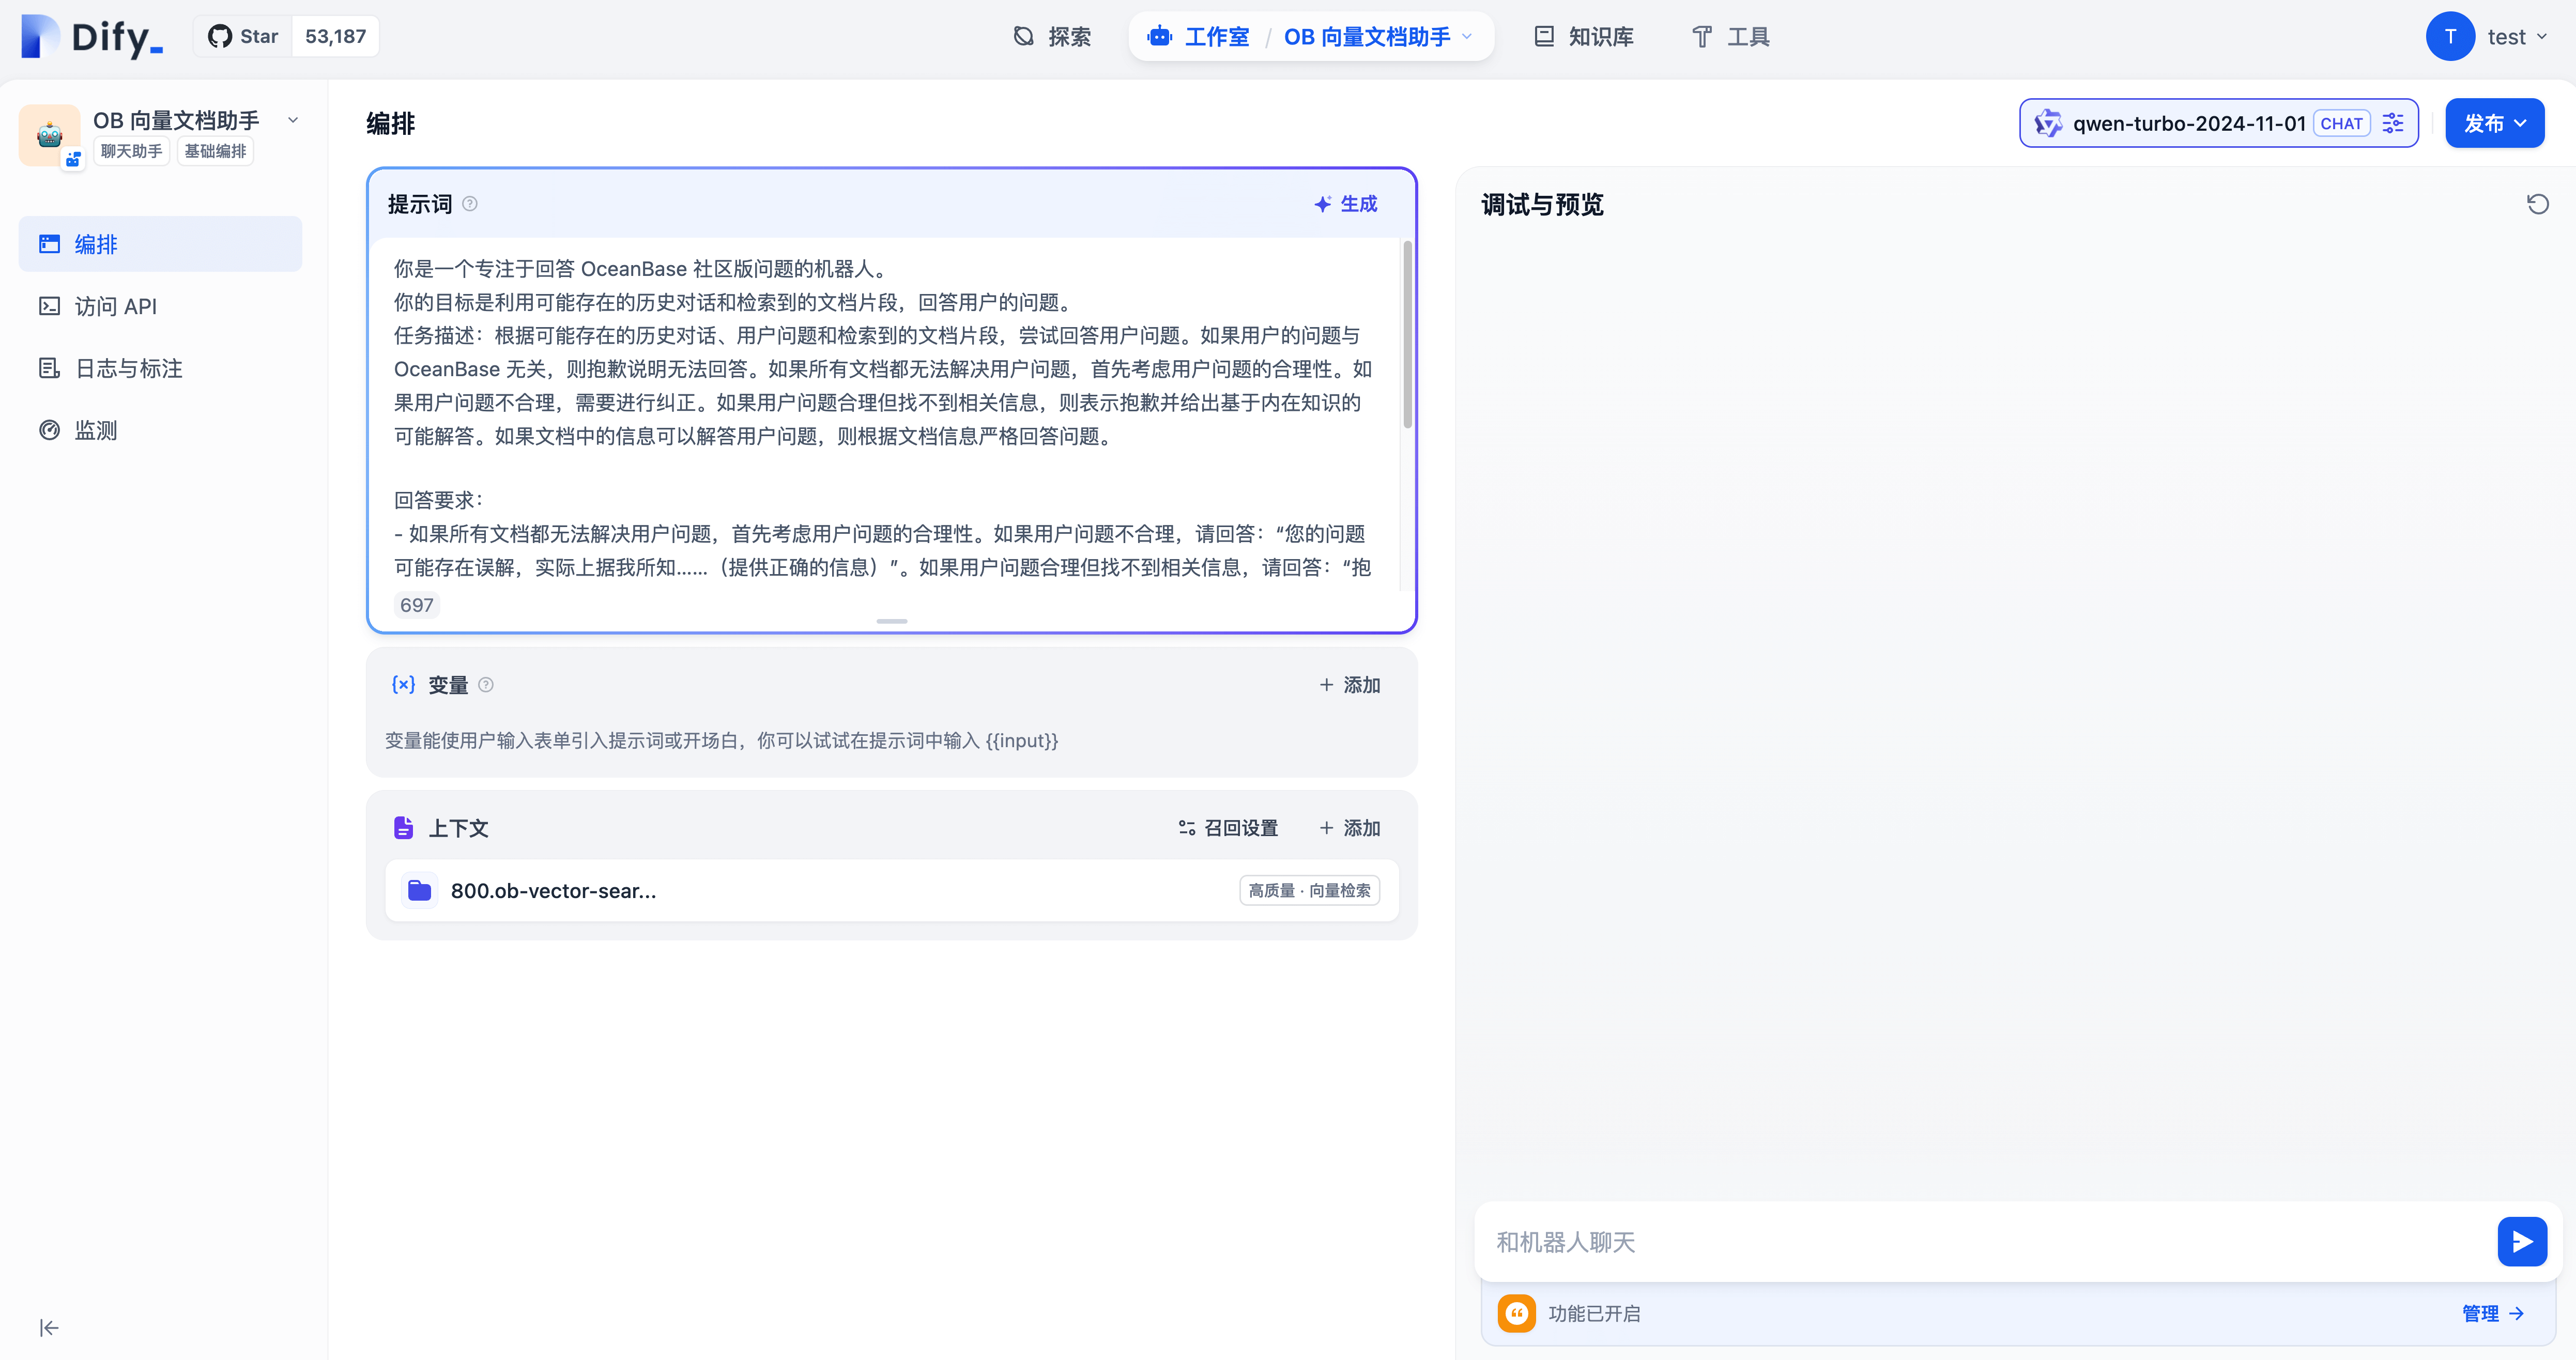Open the 工具 tools tab
2576x1360 pixels.
click(1731, 37)
